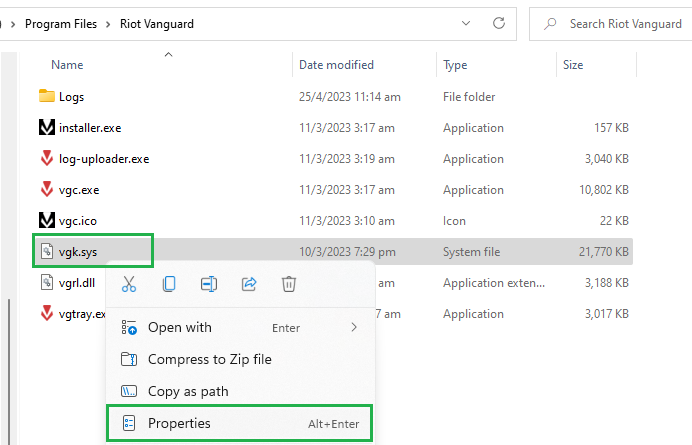Sort by Size column header
The height and width of the screenshot is (445, 692).
point(573,65)
